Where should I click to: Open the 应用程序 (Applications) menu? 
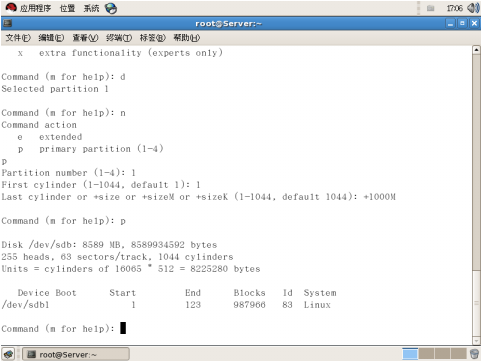point(35,8)
